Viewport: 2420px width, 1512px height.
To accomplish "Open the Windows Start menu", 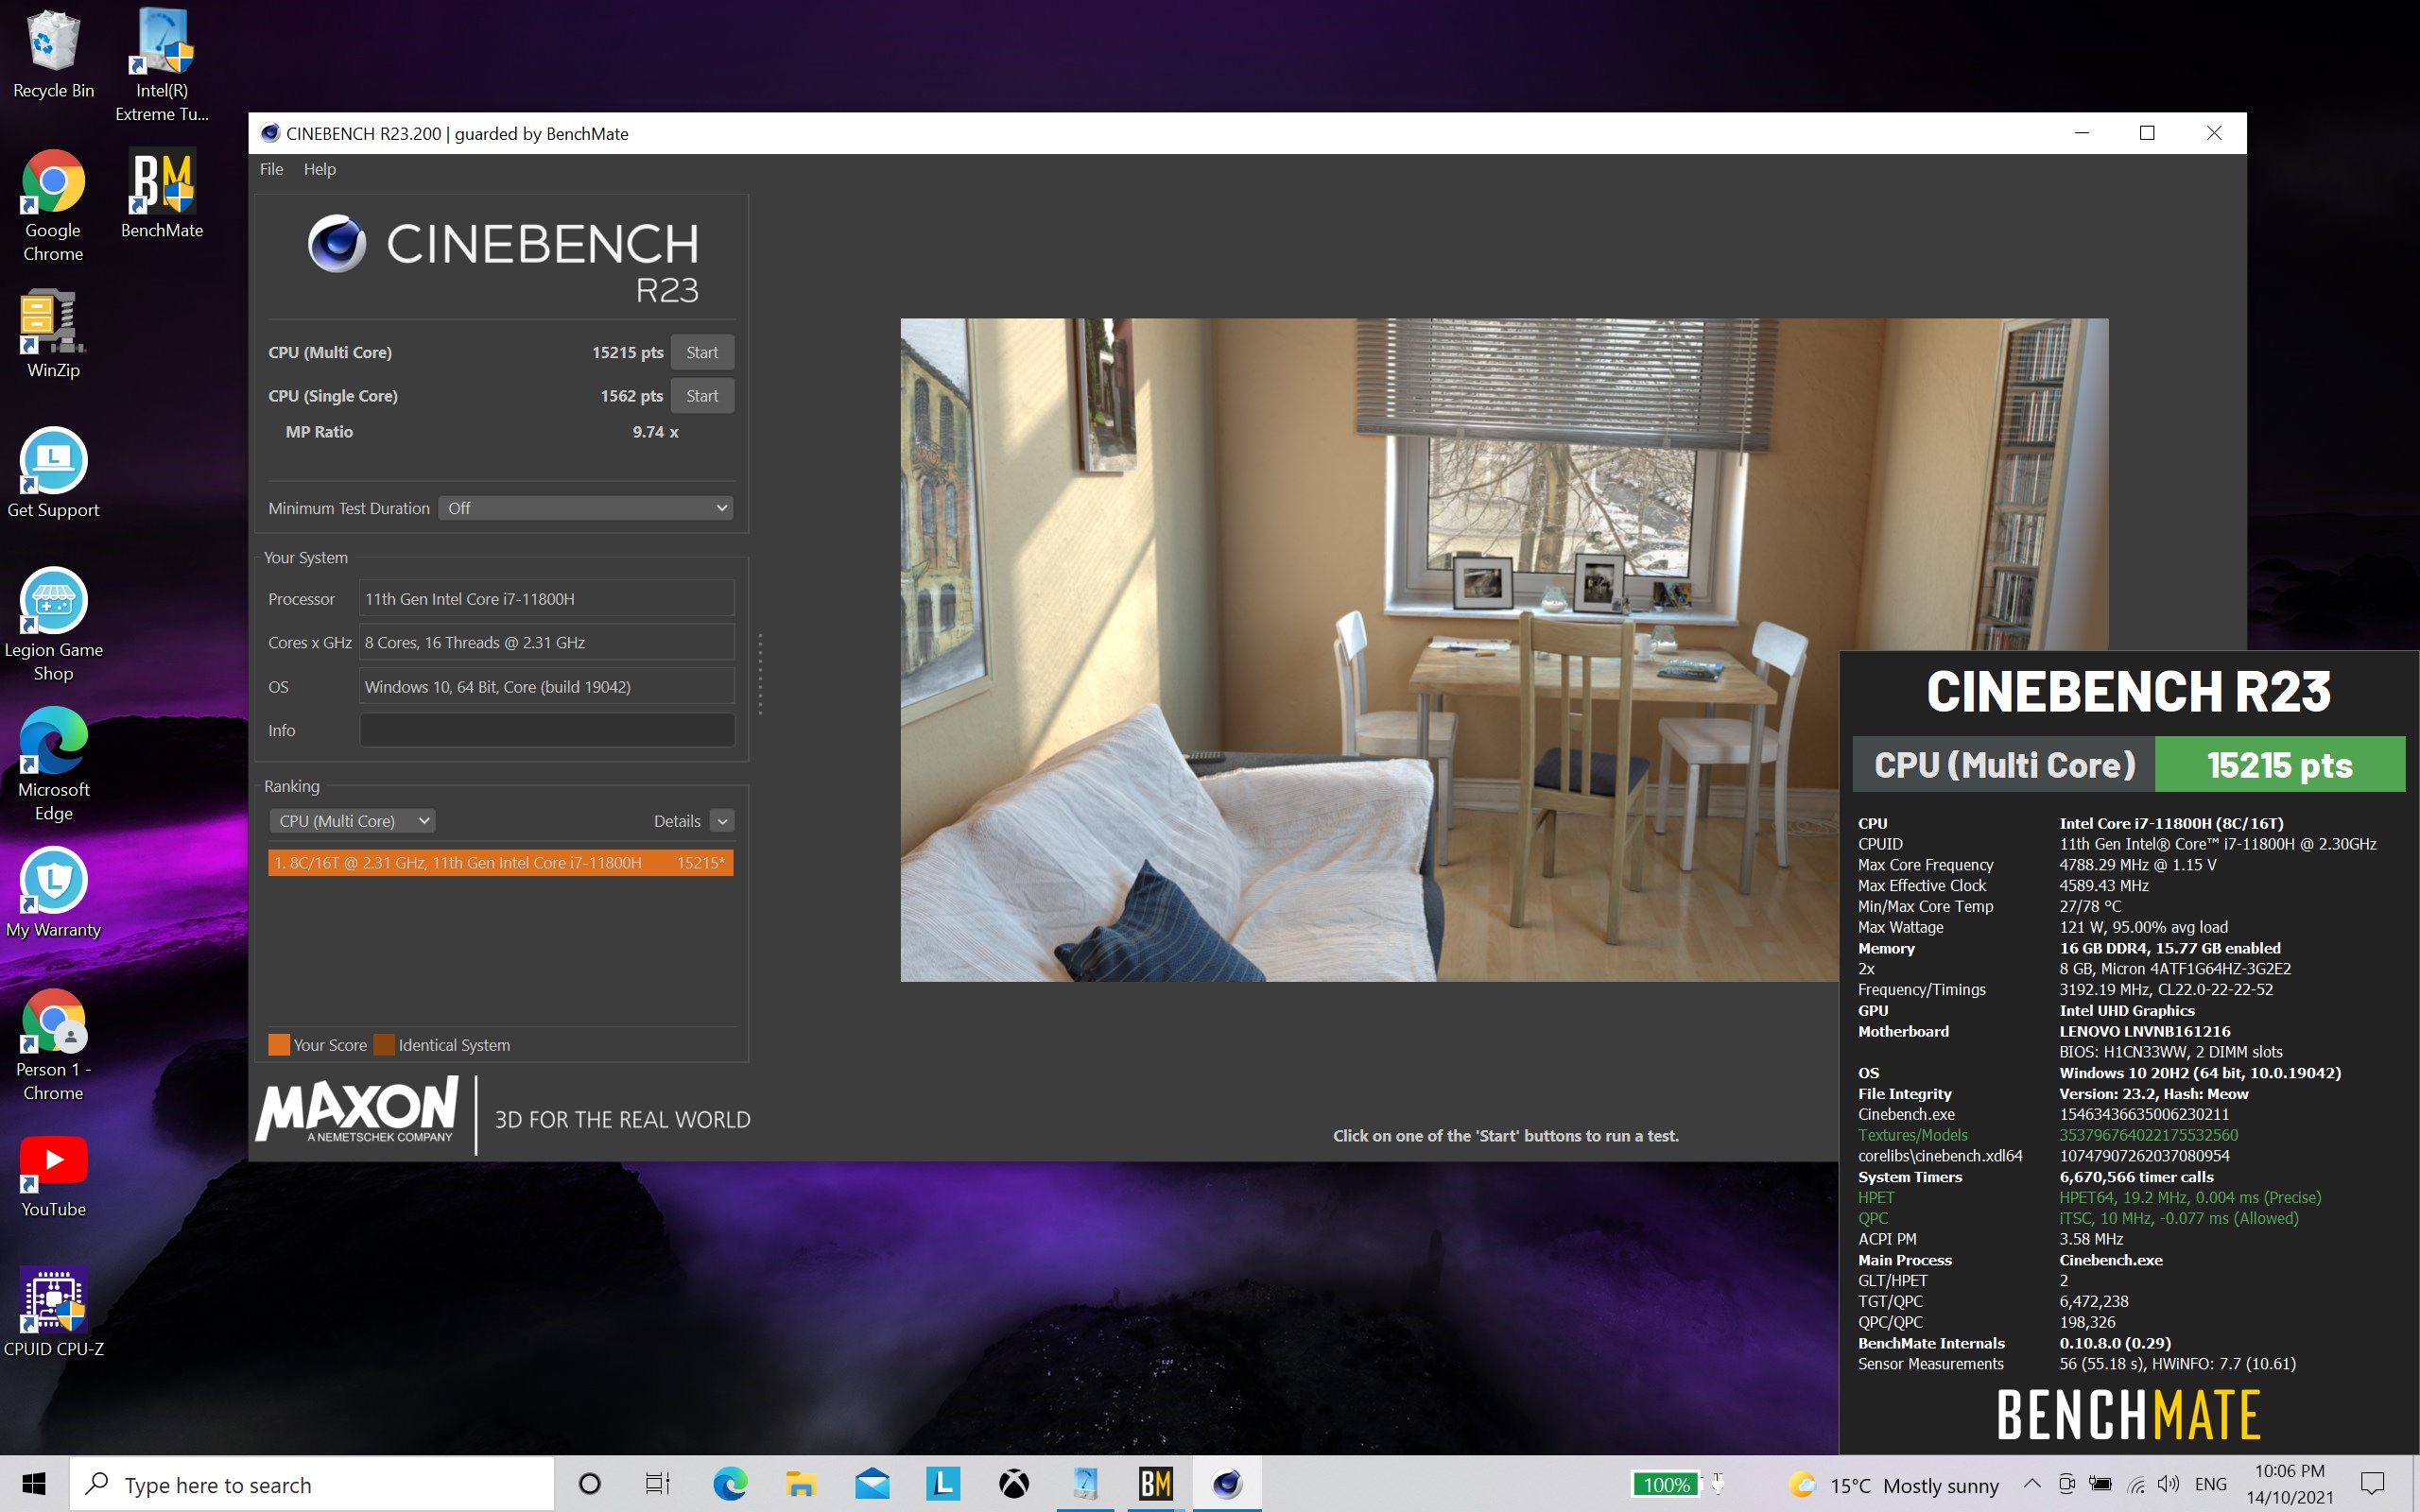I will point(34,1484).
